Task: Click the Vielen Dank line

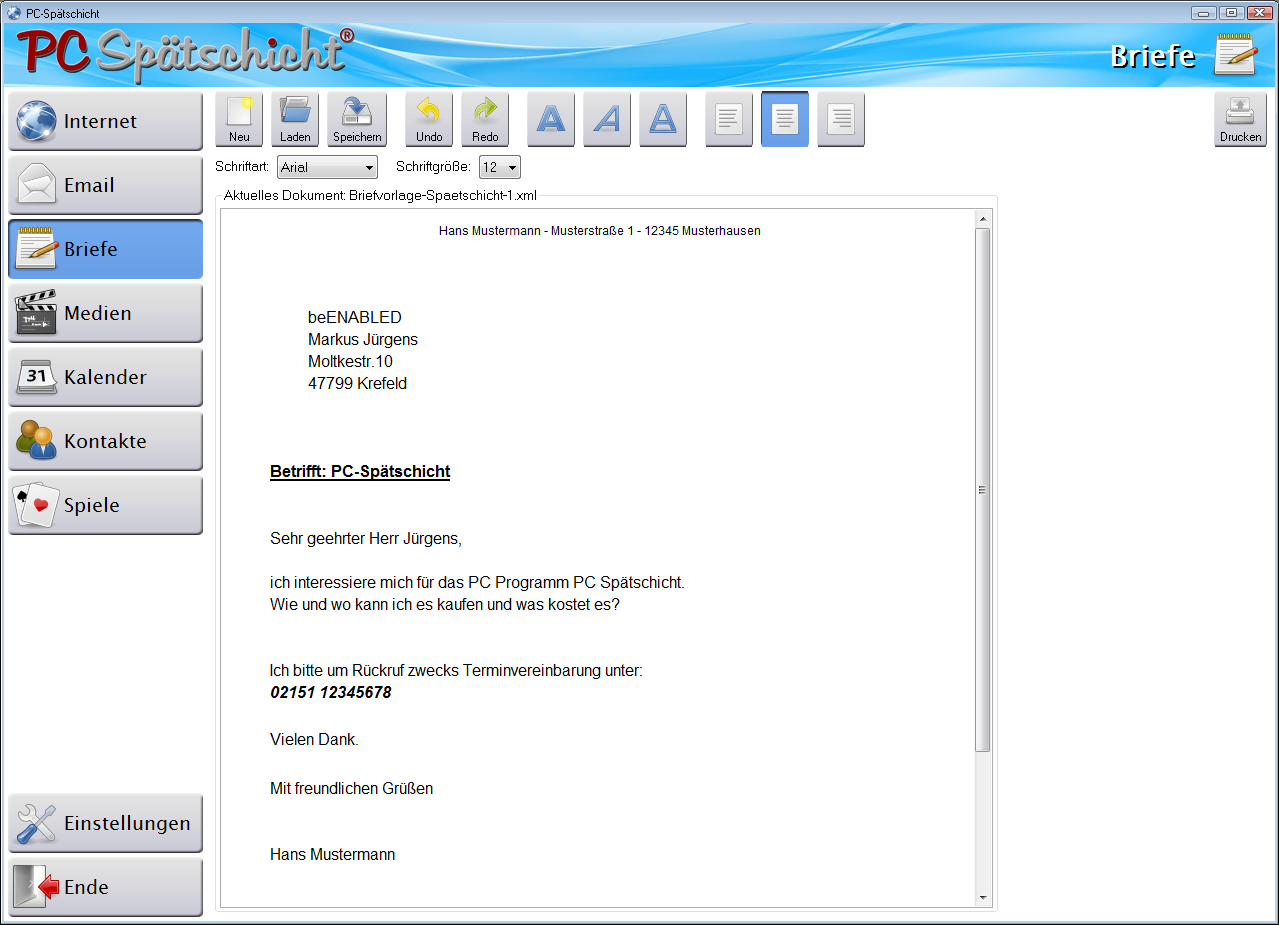Action: (x=314, y=741)
